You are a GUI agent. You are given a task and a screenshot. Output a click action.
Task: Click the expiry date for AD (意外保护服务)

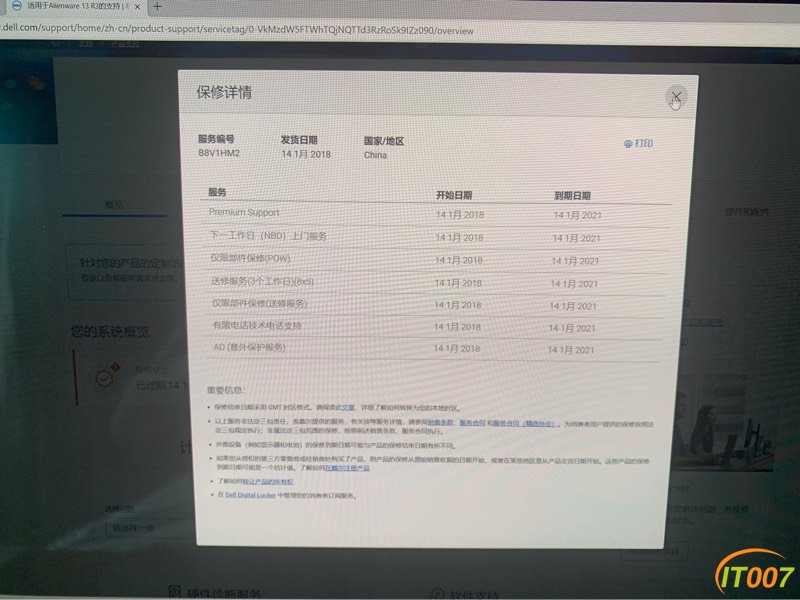571,350
